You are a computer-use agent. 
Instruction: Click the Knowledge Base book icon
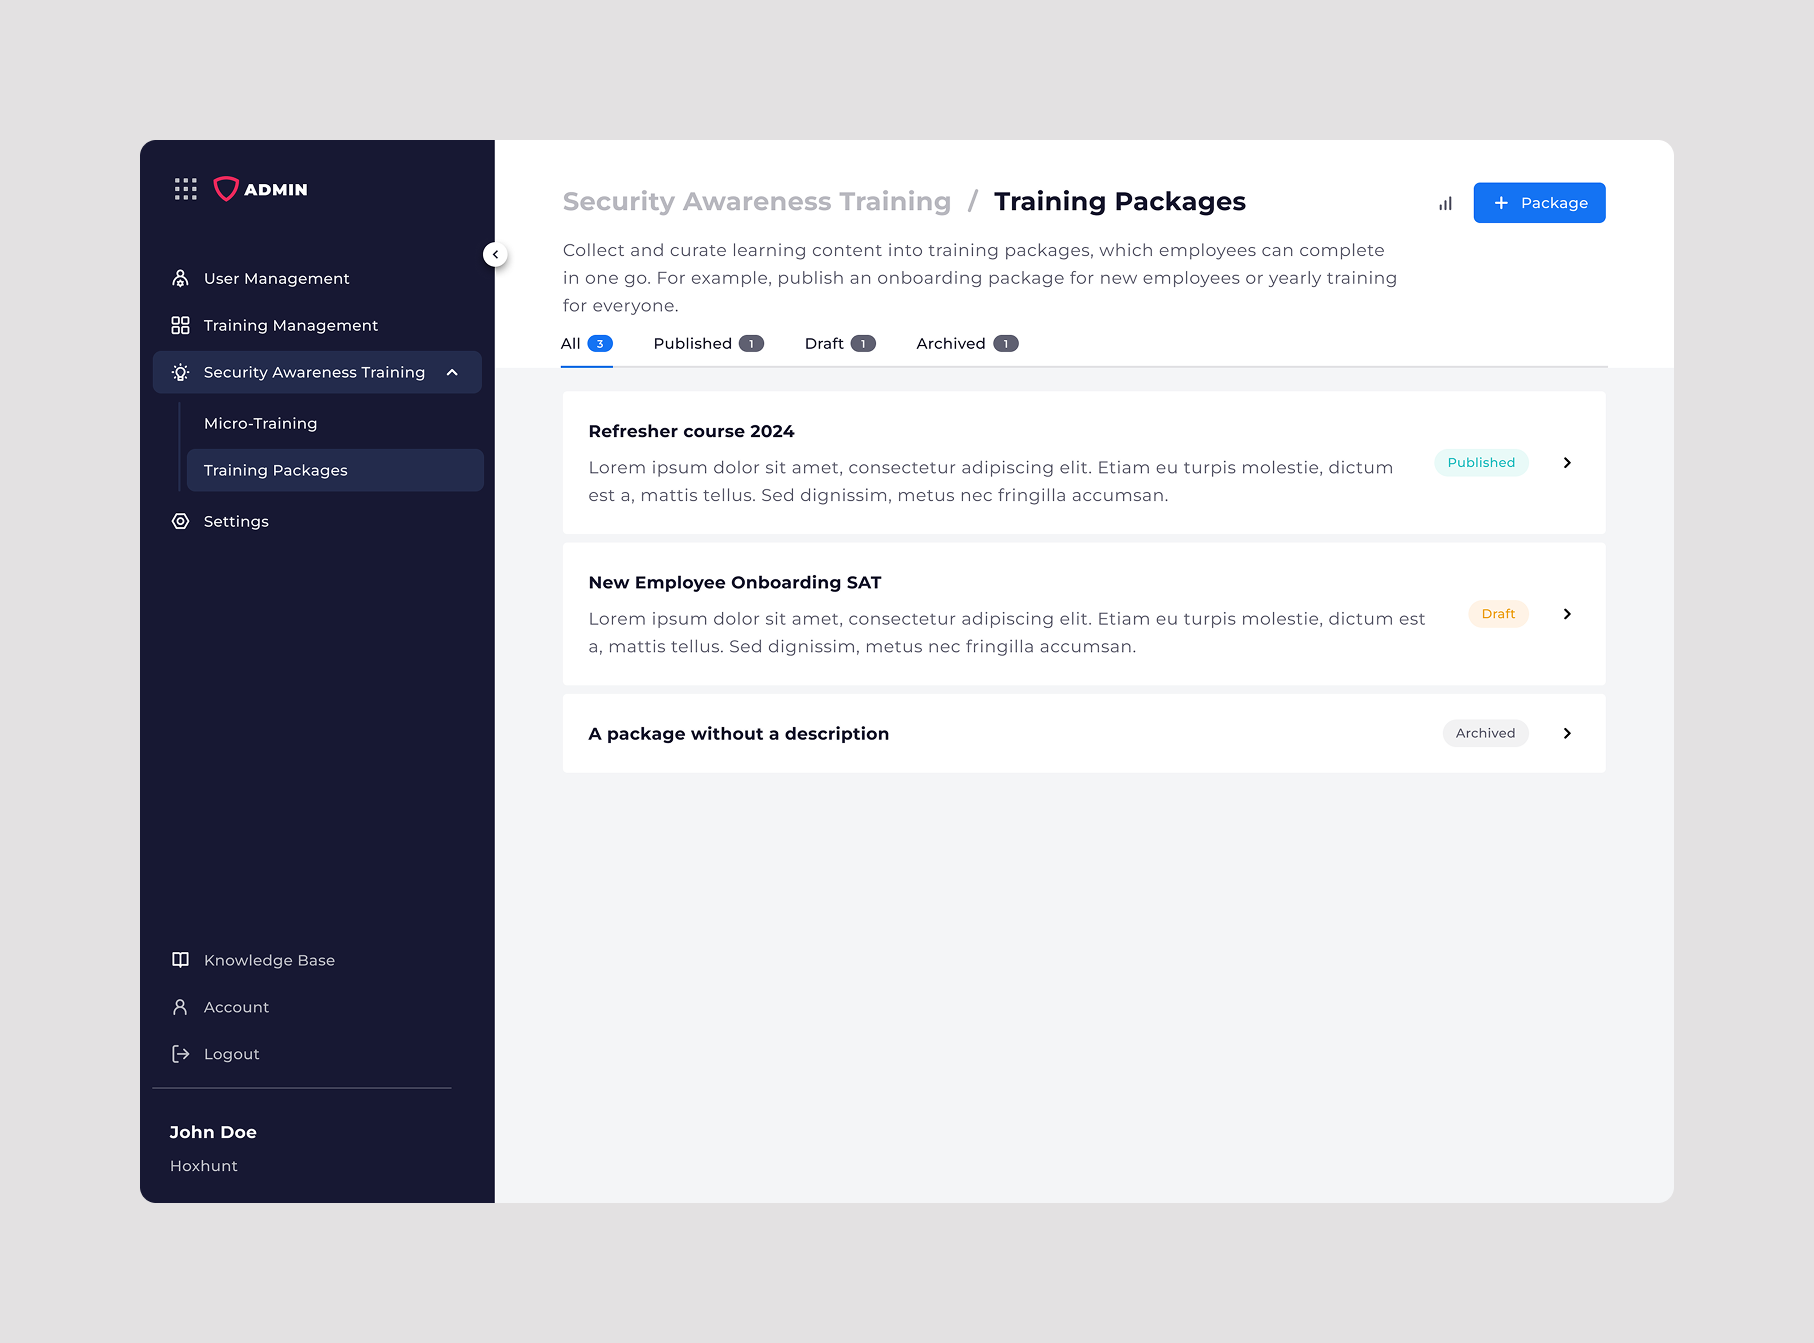tap(180, 960)
